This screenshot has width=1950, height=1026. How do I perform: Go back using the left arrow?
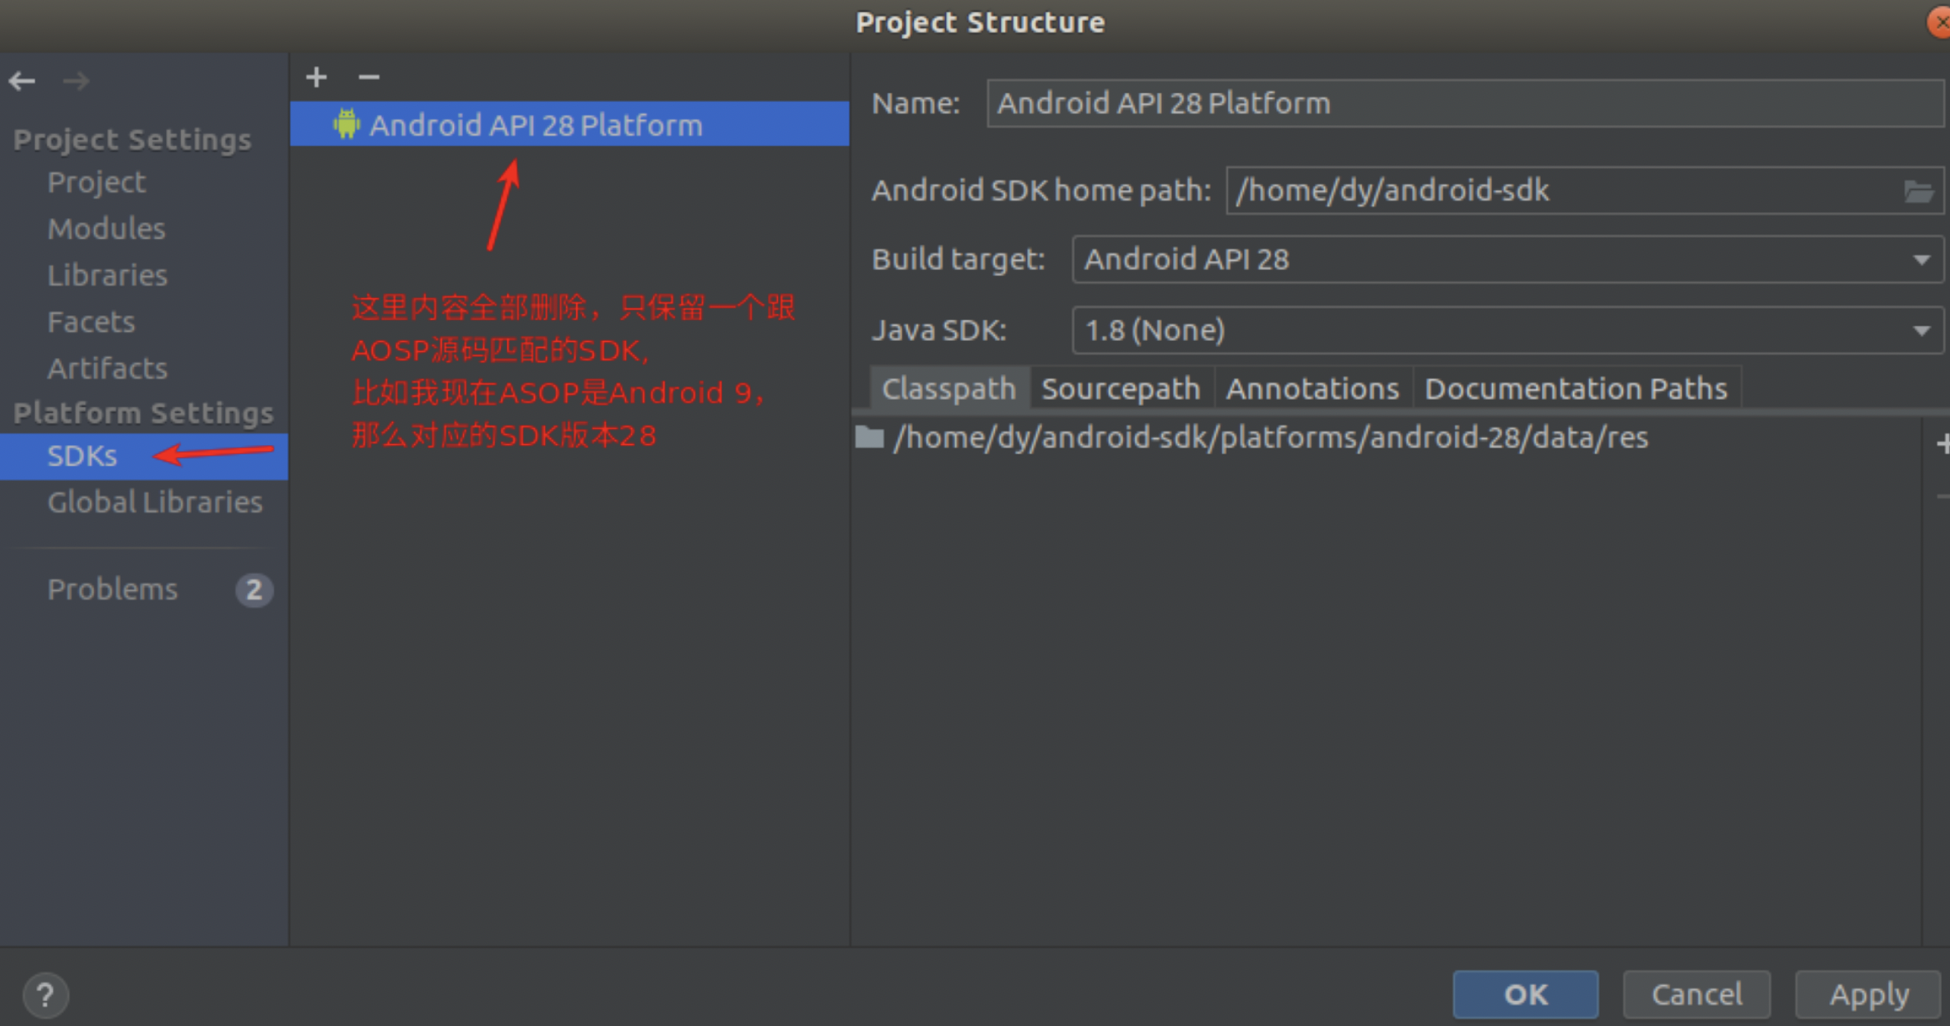[x=22, y=81]
